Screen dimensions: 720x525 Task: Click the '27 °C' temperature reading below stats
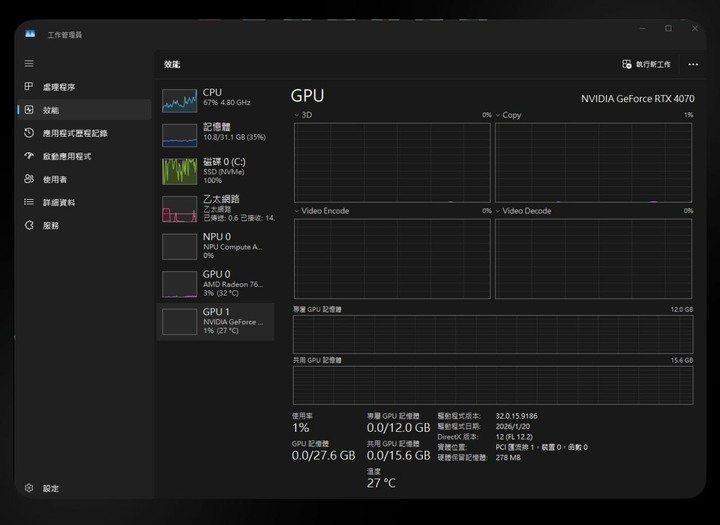381,483
